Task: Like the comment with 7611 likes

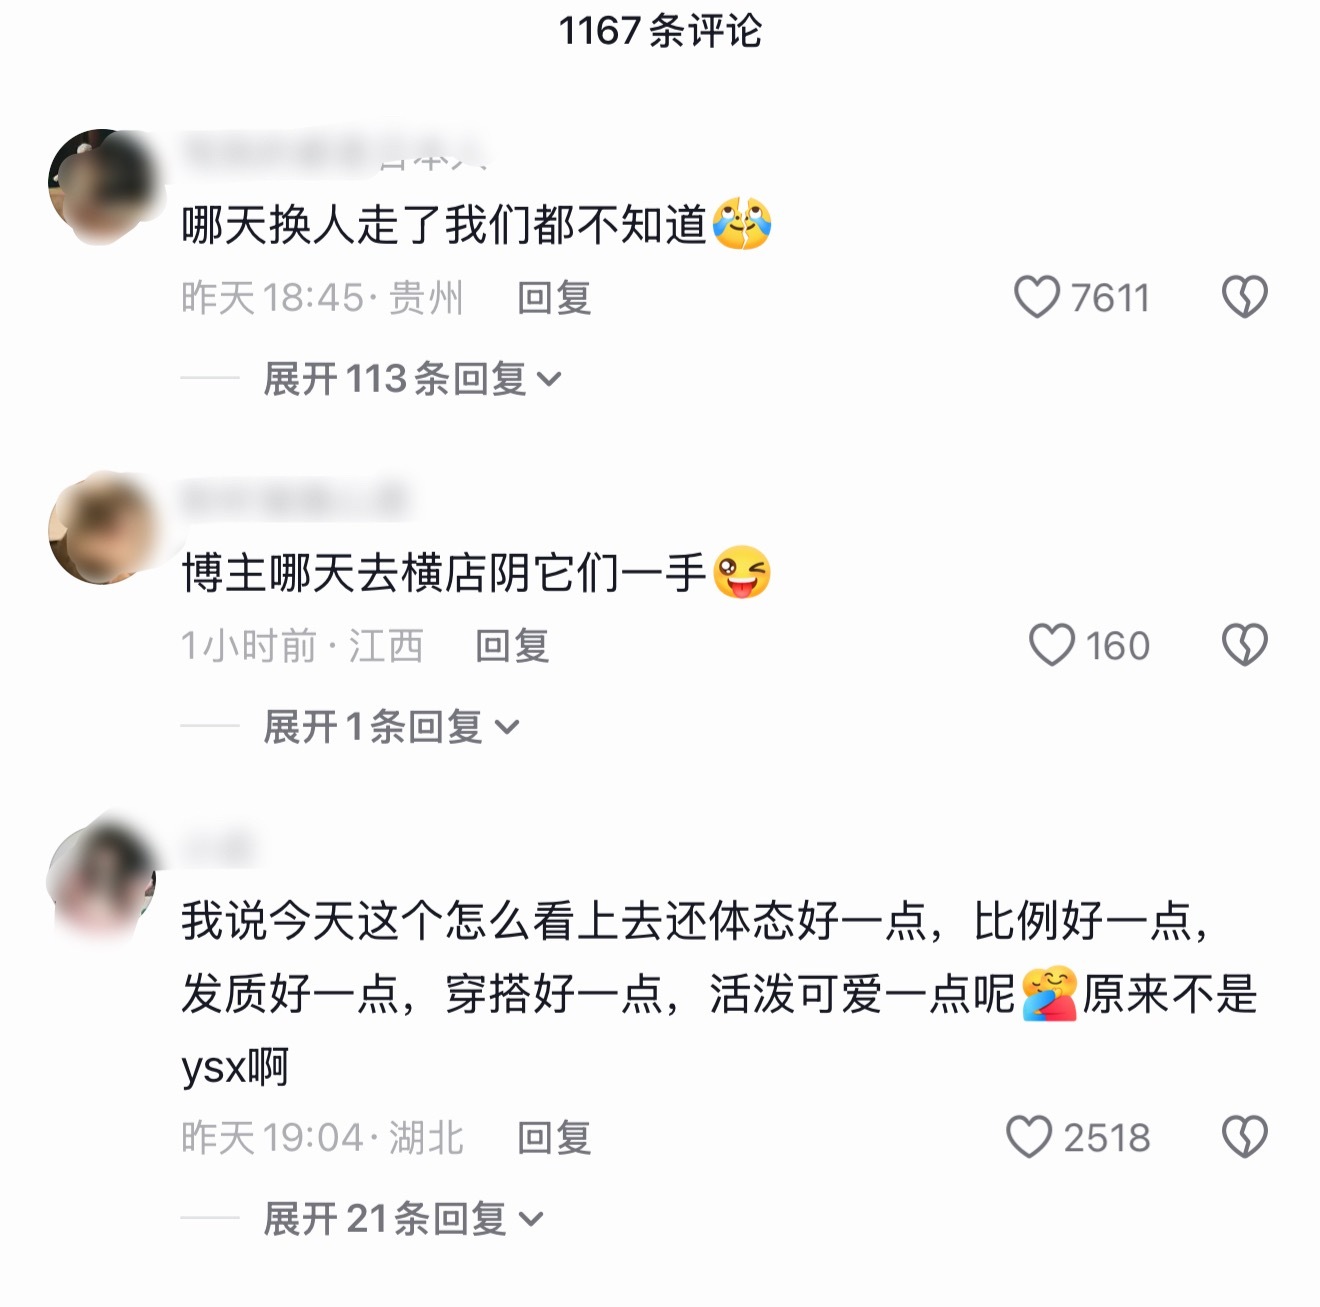Action: [x=1036, y=297]
